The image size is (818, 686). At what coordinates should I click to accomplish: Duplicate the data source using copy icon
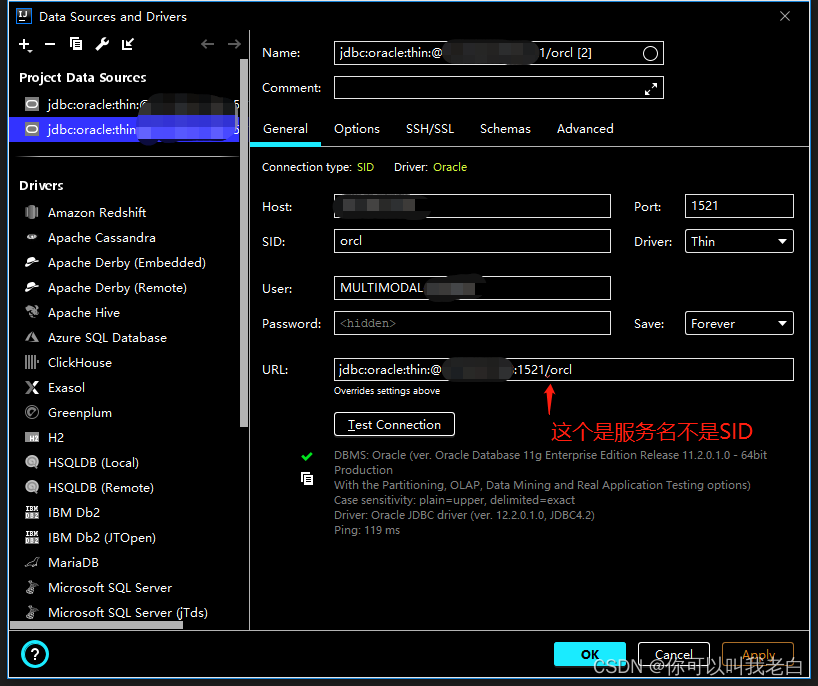76,44
